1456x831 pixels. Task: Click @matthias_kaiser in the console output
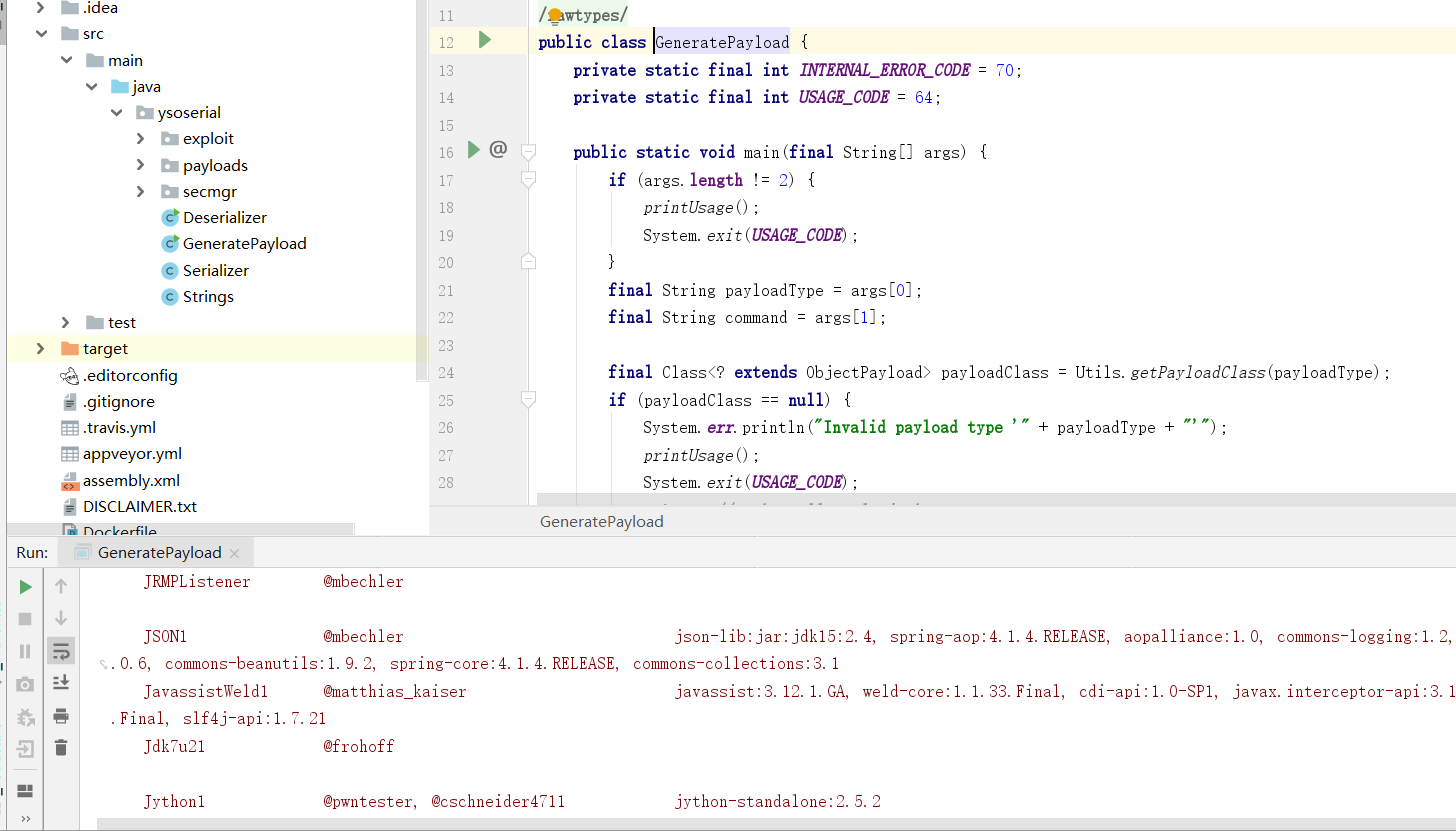coord(395,692)
